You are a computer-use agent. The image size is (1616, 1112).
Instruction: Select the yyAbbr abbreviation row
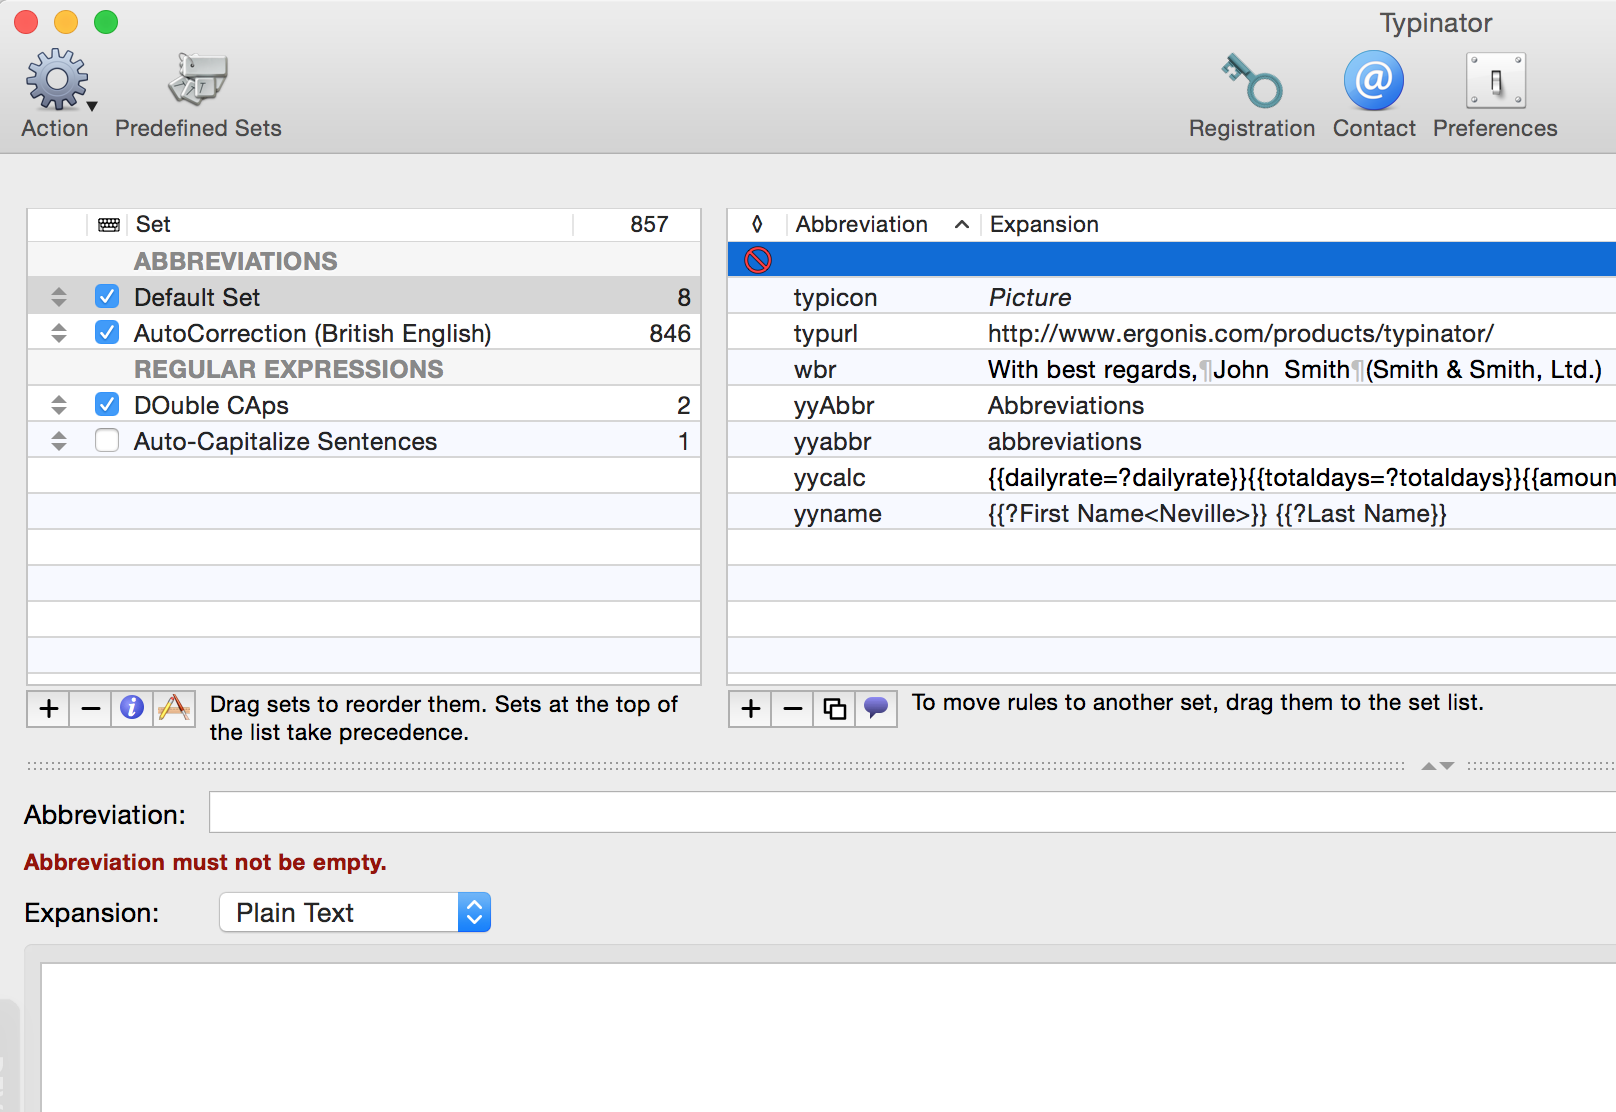[834, 405]
